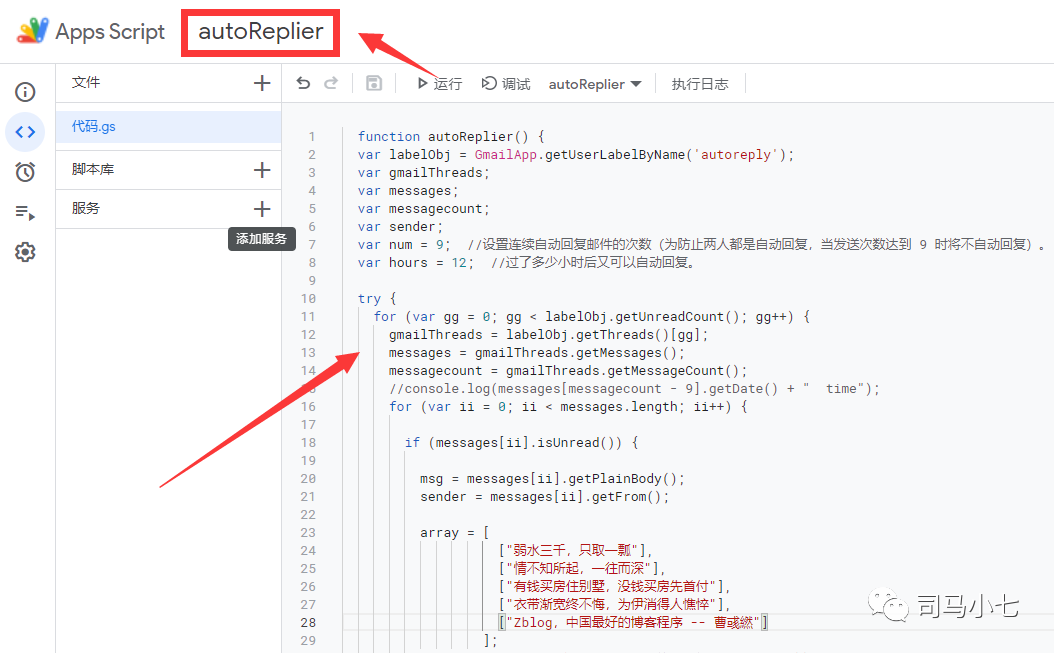This screenshot has height=653, width=1054.
Task: Open the Triggers alarm clock icon
Action: pyautogui.click(x=25, y=172)
